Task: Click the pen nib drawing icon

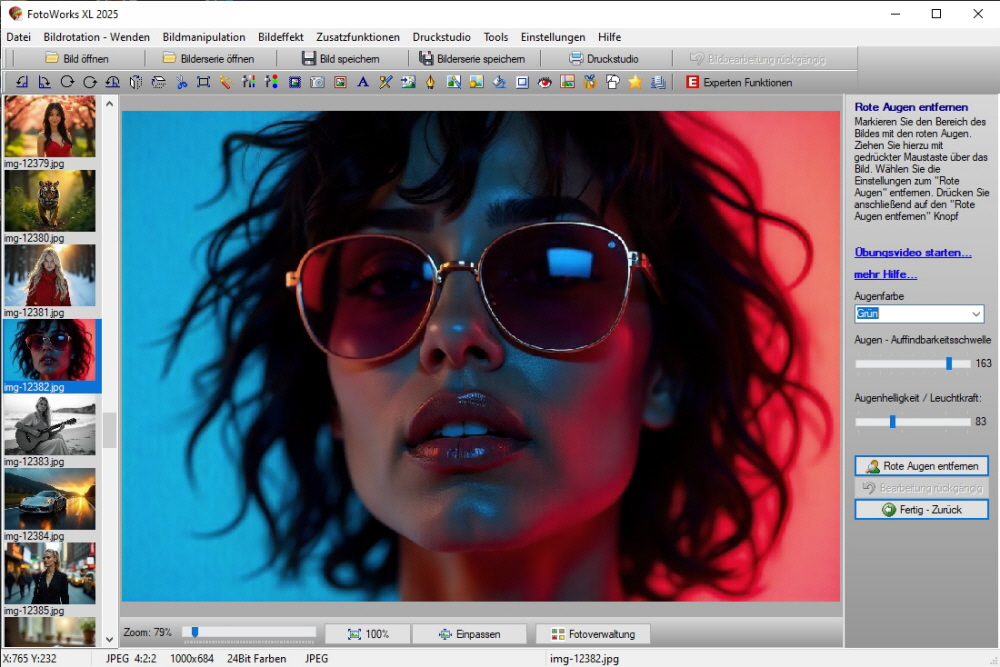Action: point(431,82)
